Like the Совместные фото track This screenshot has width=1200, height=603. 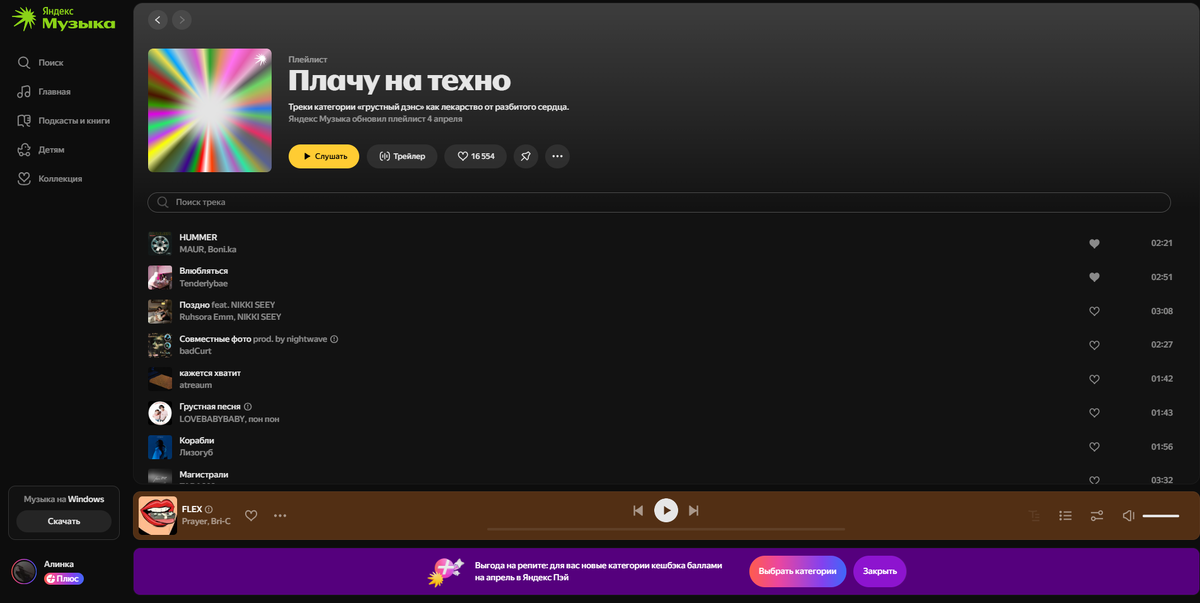tap(1094, 345)
